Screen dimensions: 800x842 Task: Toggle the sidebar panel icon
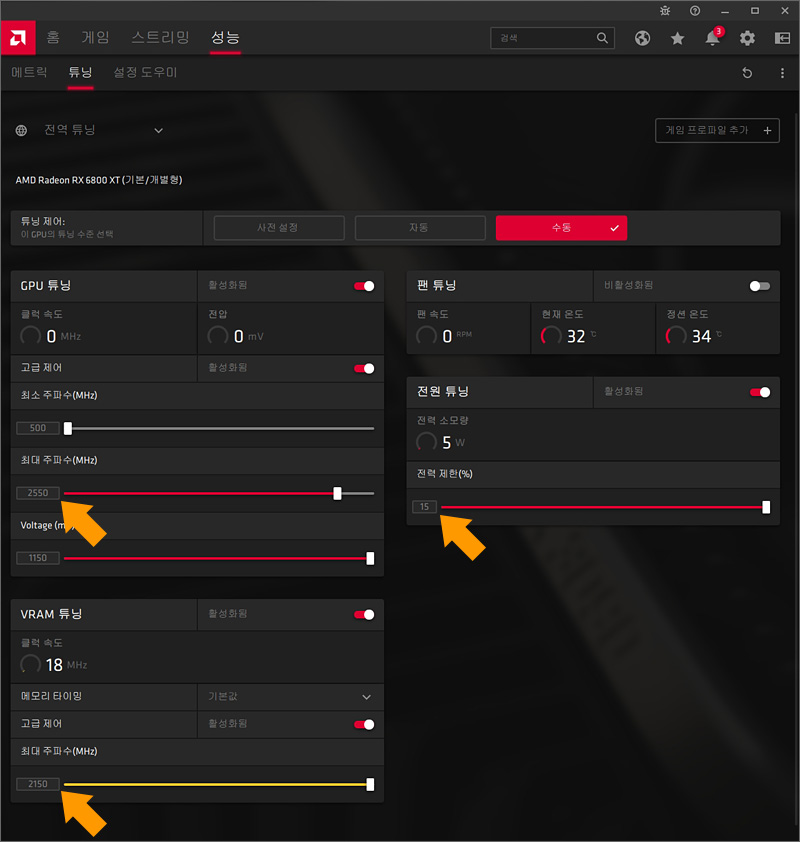pos(782,38)
